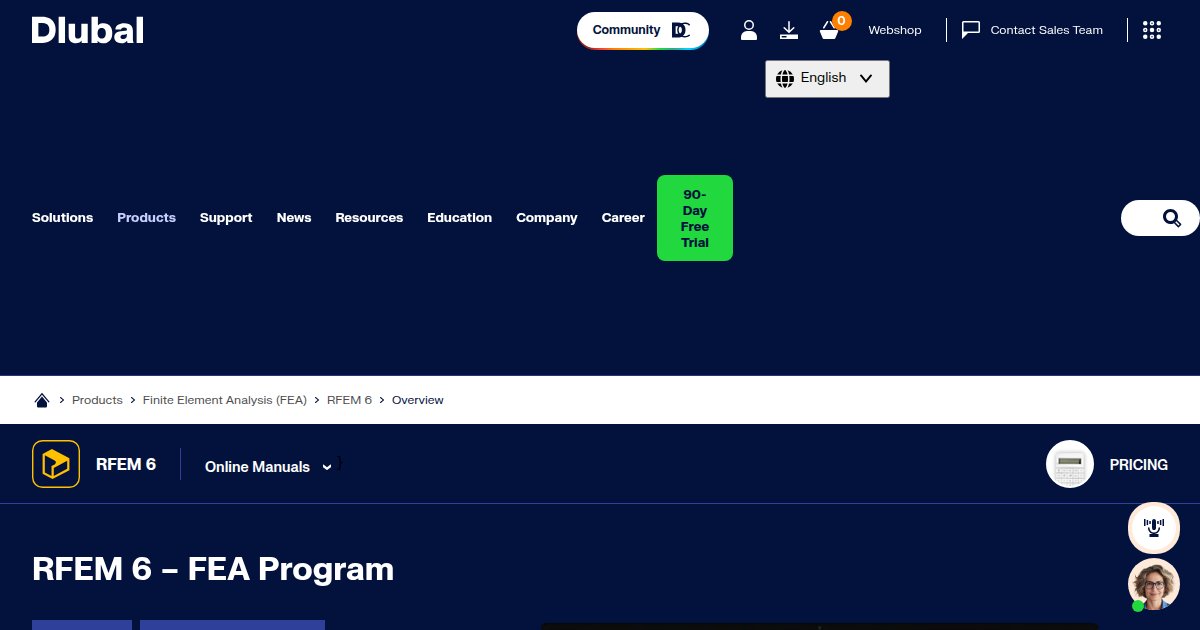Open the shopping basket icon

[829, 31]
